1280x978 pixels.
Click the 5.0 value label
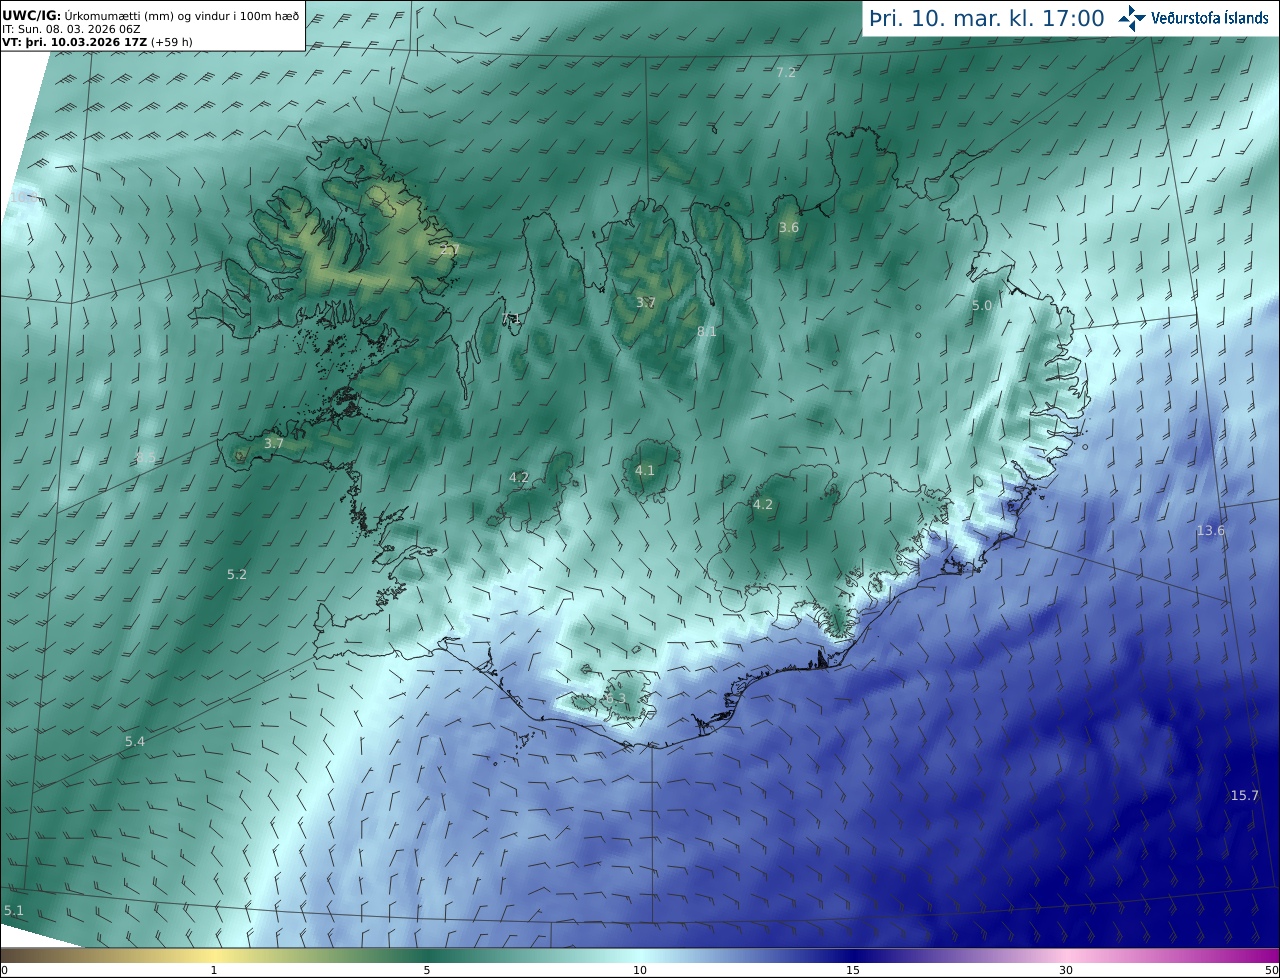pyautogui.click(x=982, y=305)
